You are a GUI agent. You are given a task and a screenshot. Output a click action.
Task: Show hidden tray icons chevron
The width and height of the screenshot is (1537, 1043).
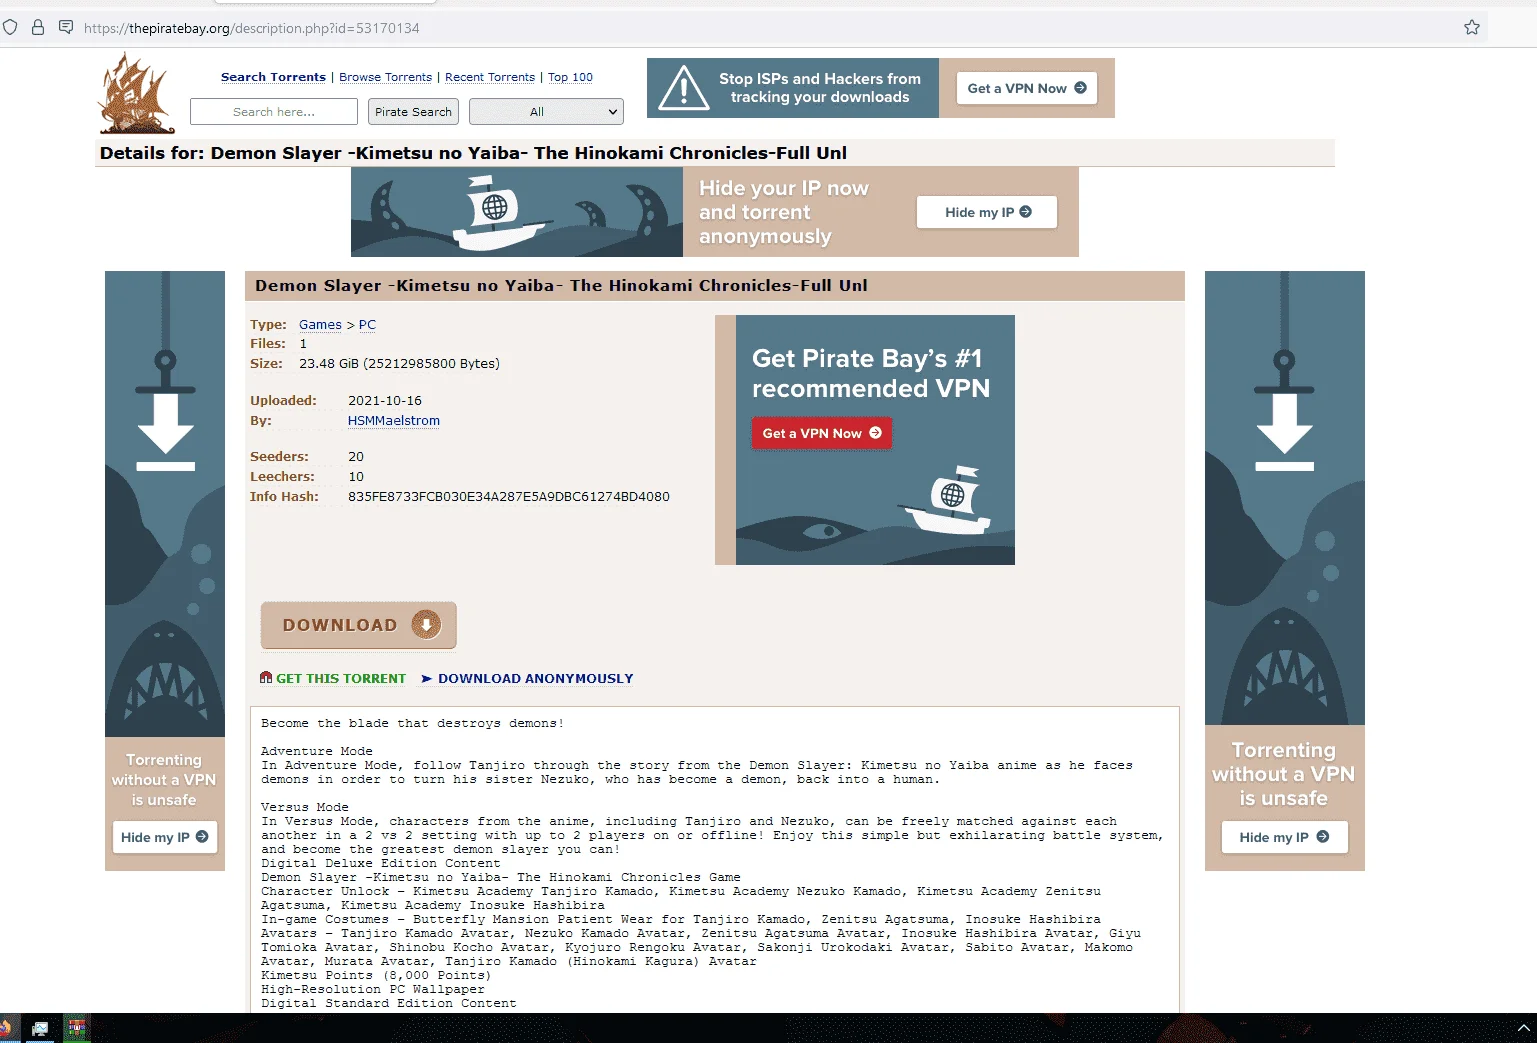tap(1523, 1028)
